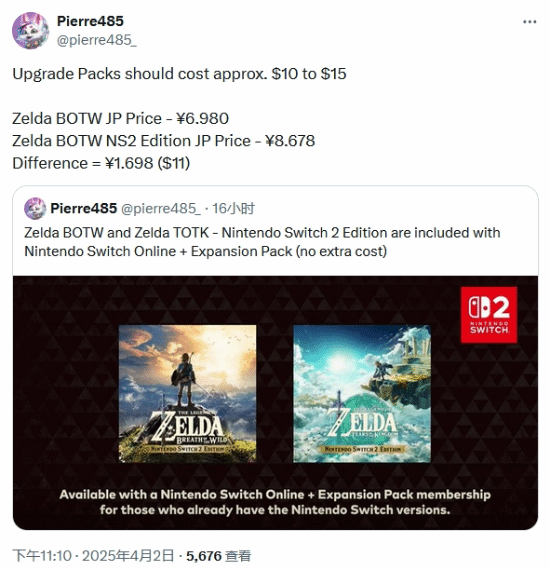This screenshot has height=570, width=550.
Task: Click the @pierre485_ handle under the name
Action: click(97, 40)
